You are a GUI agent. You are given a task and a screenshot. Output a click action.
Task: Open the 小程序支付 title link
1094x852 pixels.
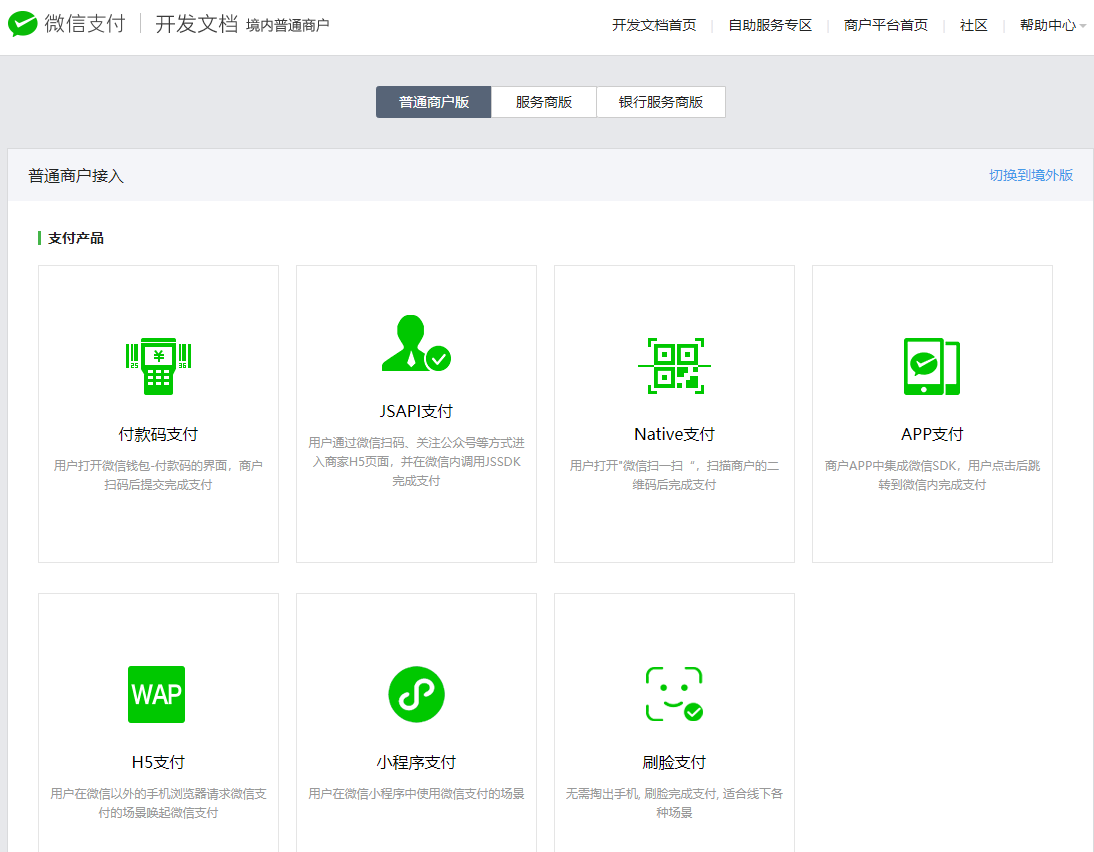[x=417, y=762]
